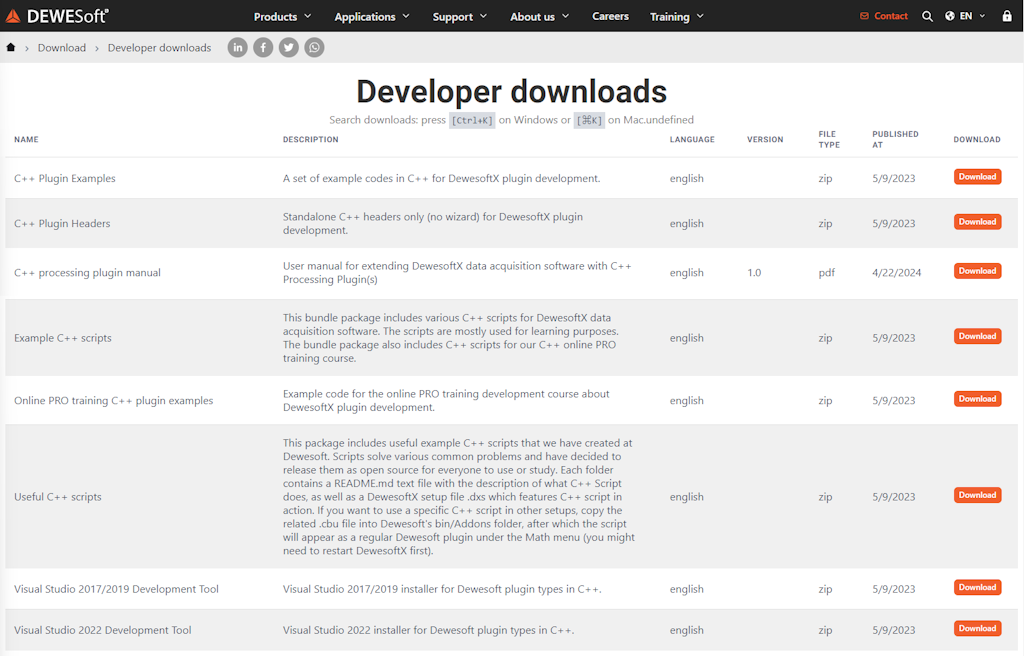Screen dimensions: 1024x656
Task: Go to Download breadcrumb
Action: point(61,48)
